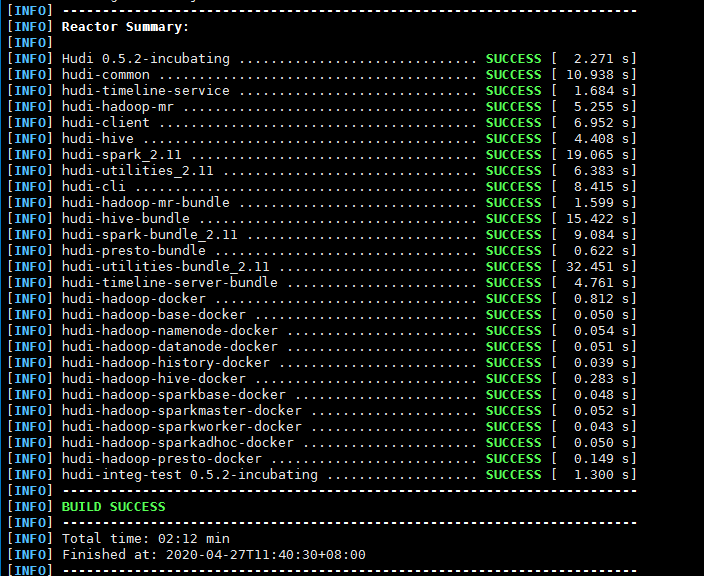Click the 'hudi-presto-bundle' module name
704x576 pixels.
pyautogui.click(x=134, y=251)
